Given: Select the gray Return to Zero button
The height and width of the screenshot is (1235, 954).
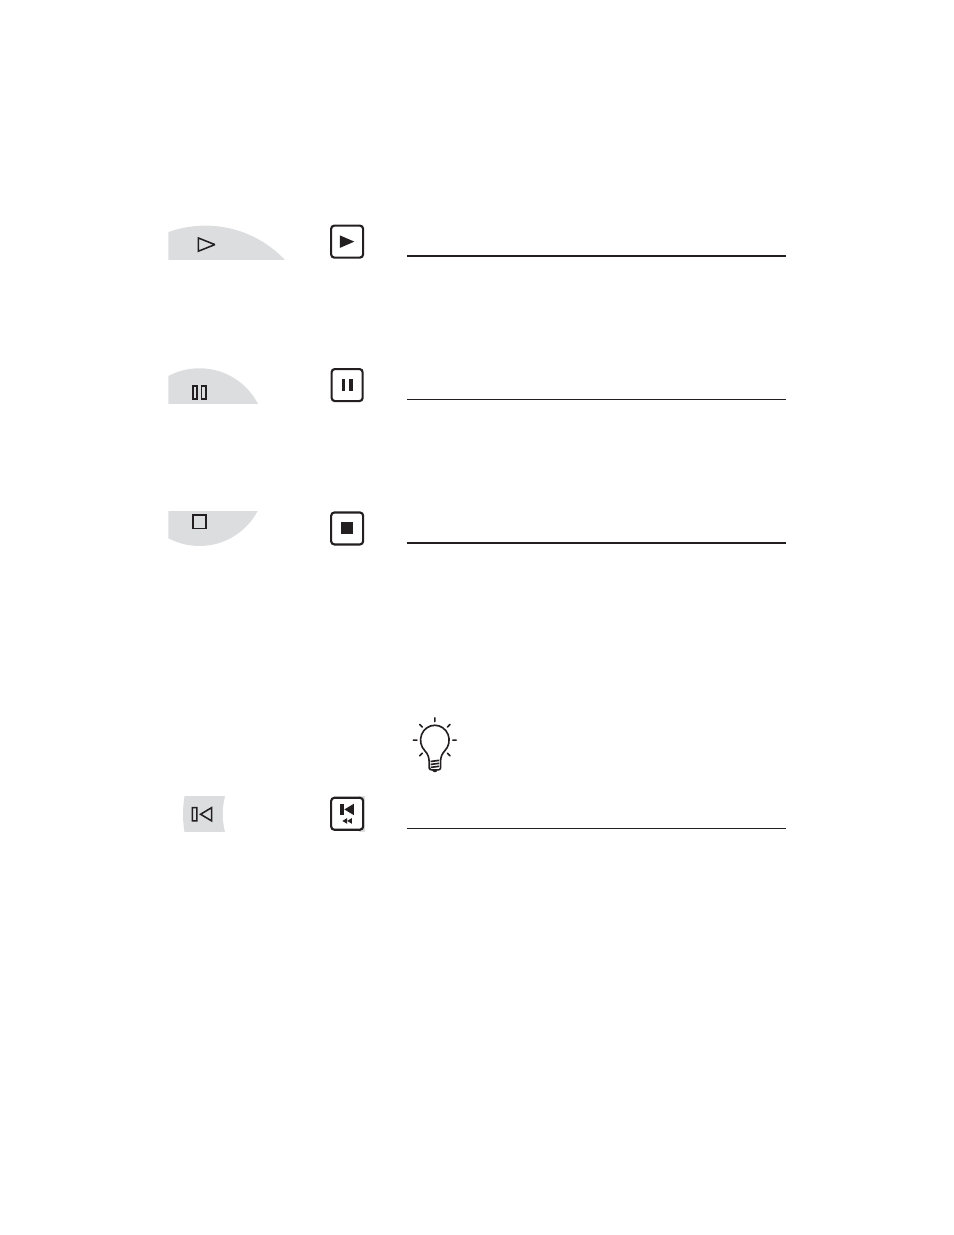Looking at the screenshot, I should (x=204, y=814).
